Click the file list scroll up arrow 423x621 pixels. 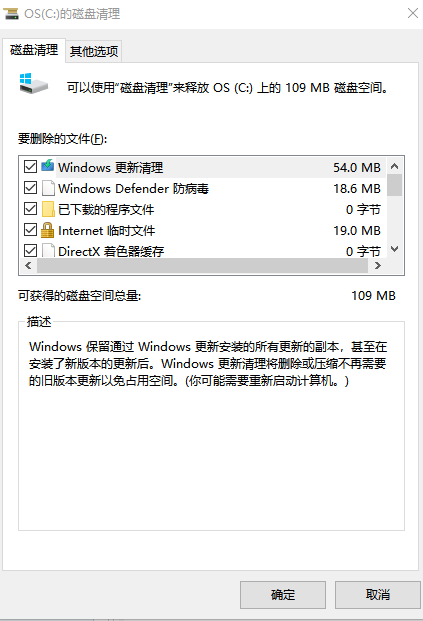(394, 166)
